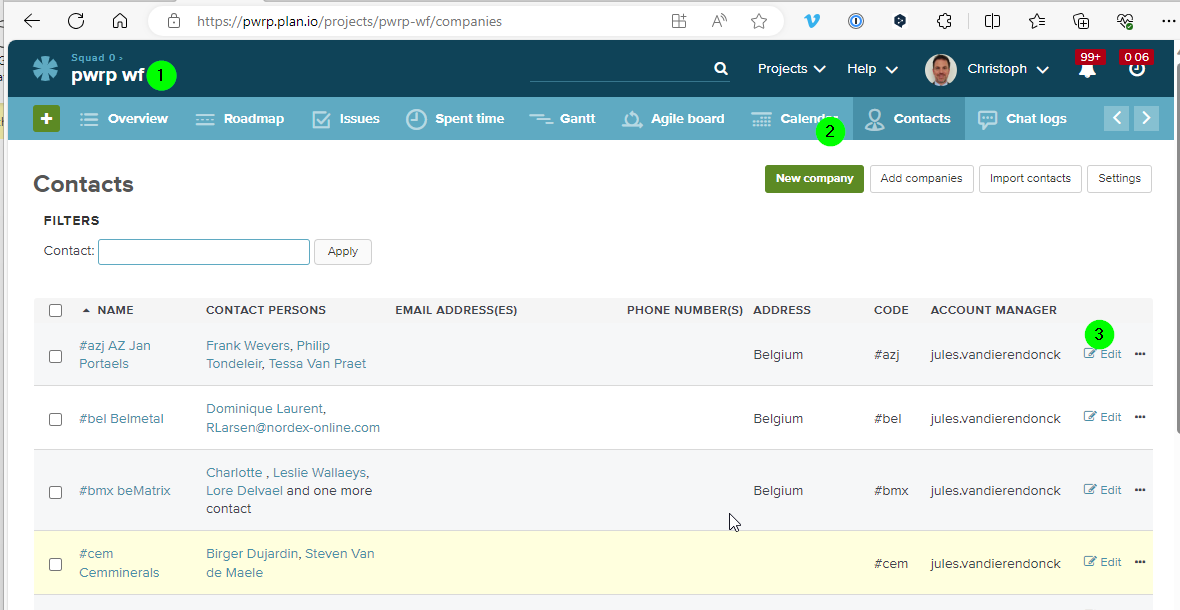
Task: Open the browser home page icon
Action: pos(120,21)
